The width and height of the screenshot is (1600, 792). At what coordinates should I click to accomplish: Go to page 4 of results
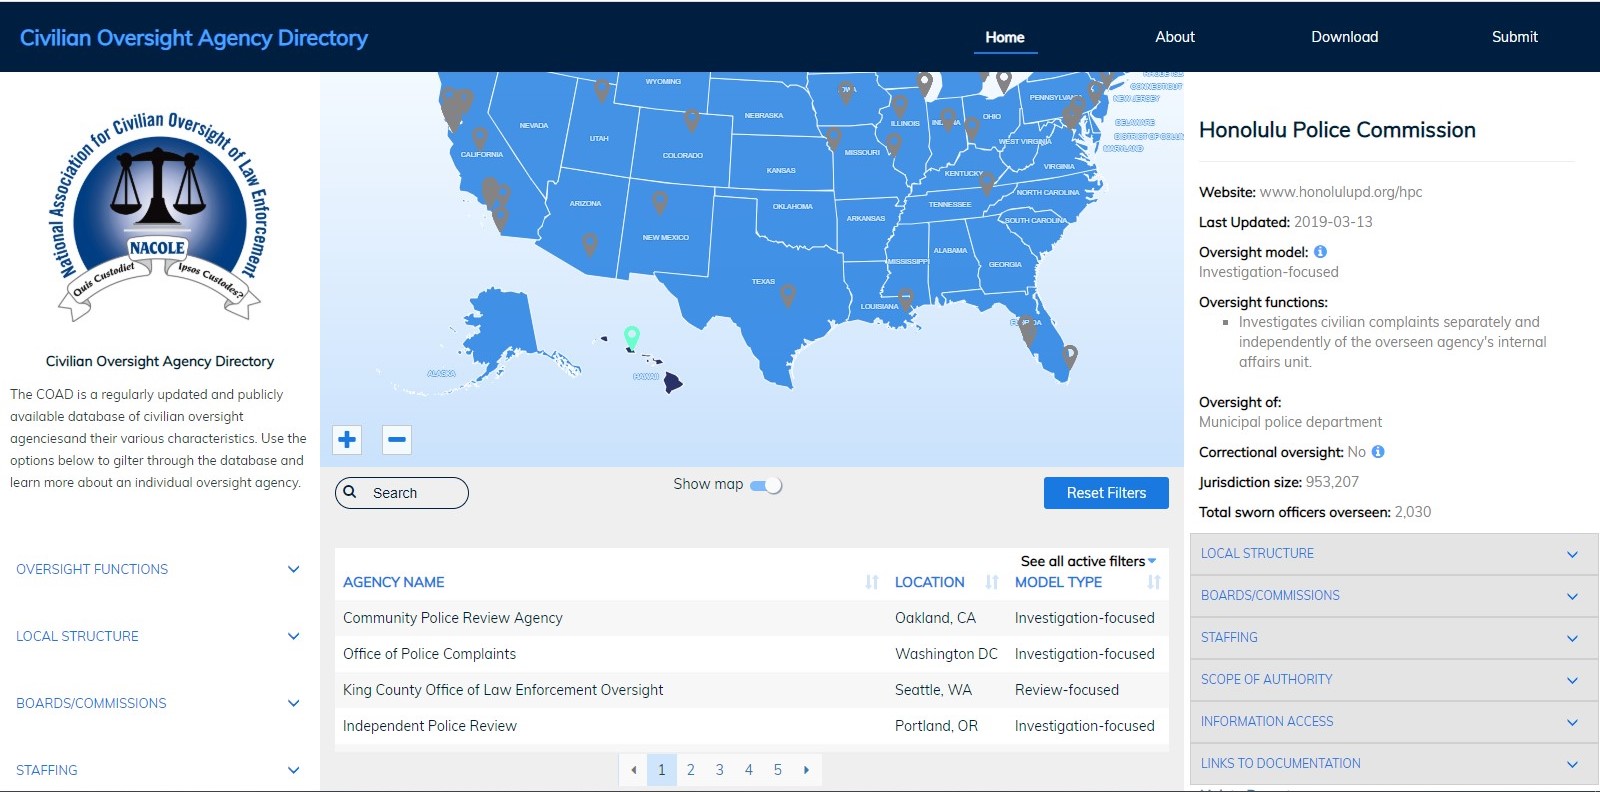click(749, 770)
